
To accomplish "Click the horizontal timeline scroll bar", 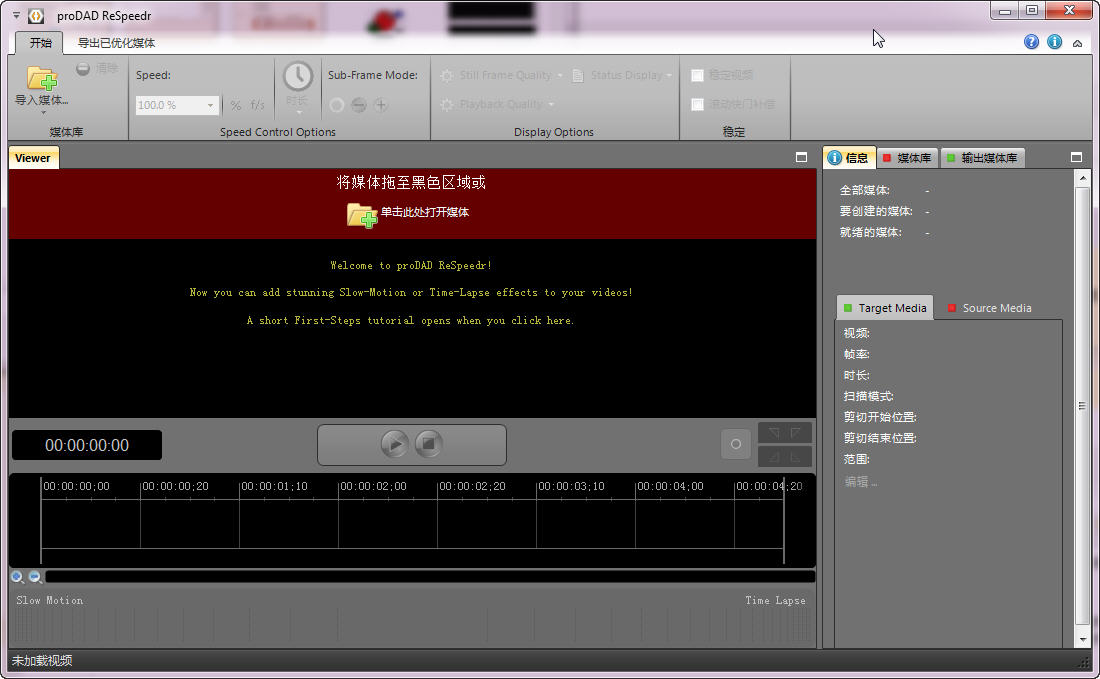I will 430,577.
